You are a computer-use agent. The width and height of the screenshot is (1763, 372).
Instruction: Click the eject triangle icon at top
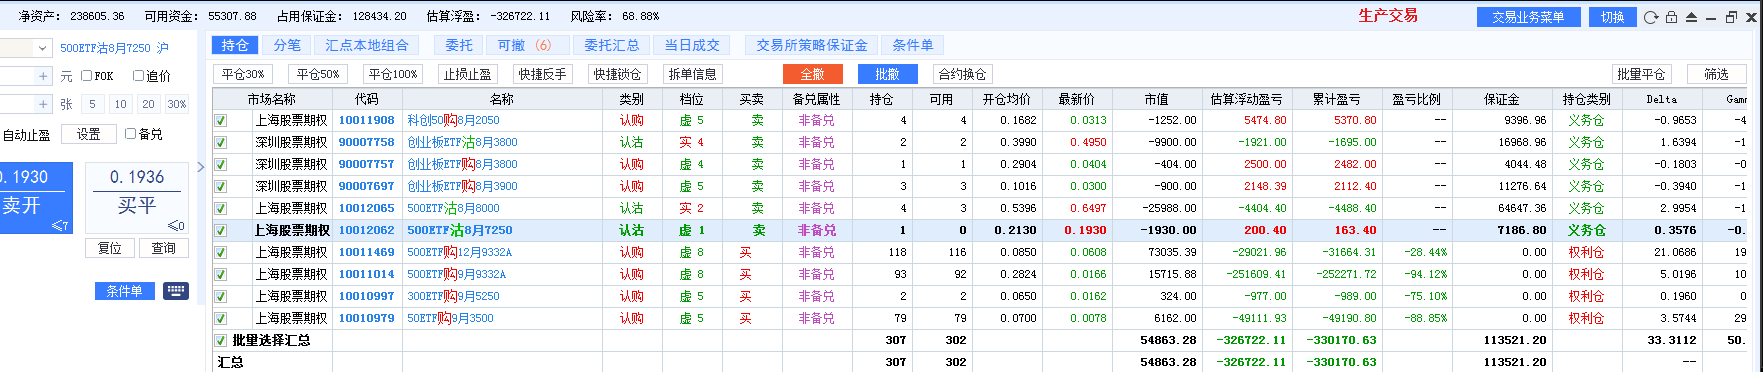pos(1691,17)
